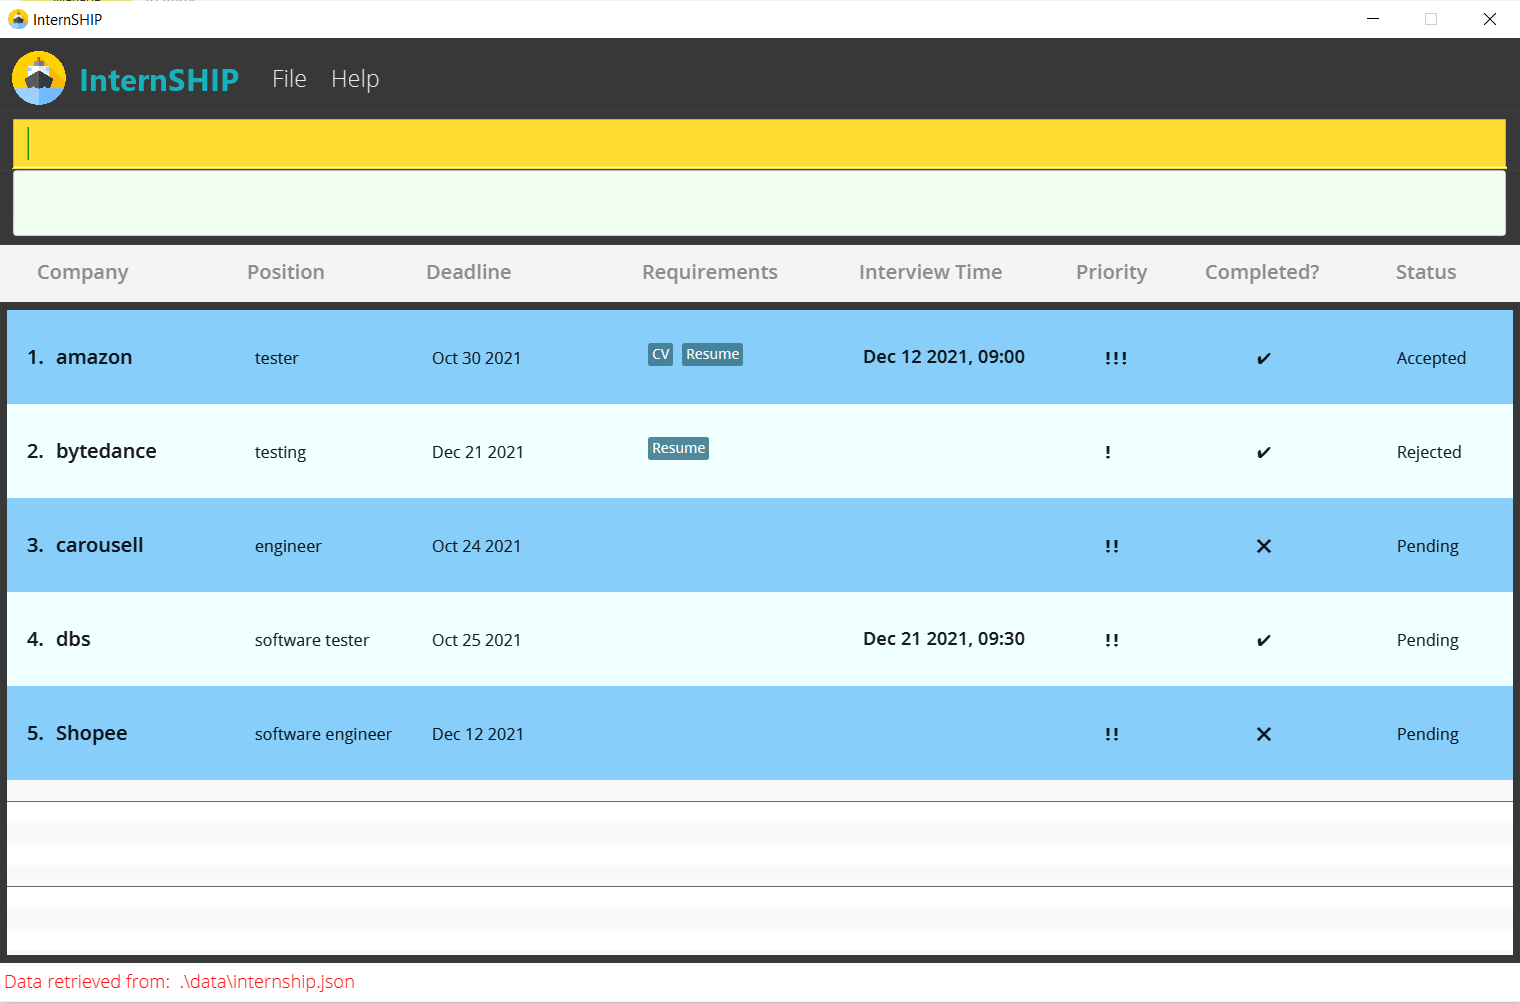Click dbs's completed checkmark icon
Viewport: 1520px width, 1004px height.
tap(1264, 640)
